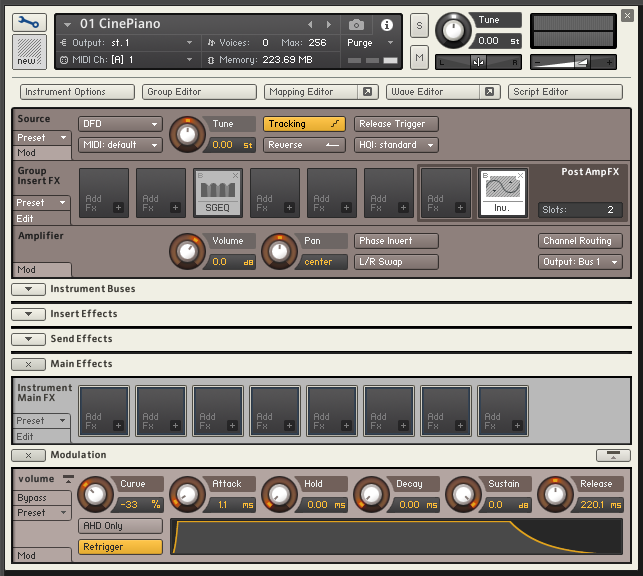Open Channel Routing
This screenshot has width=643, height=576.
(x=580, y=241)
